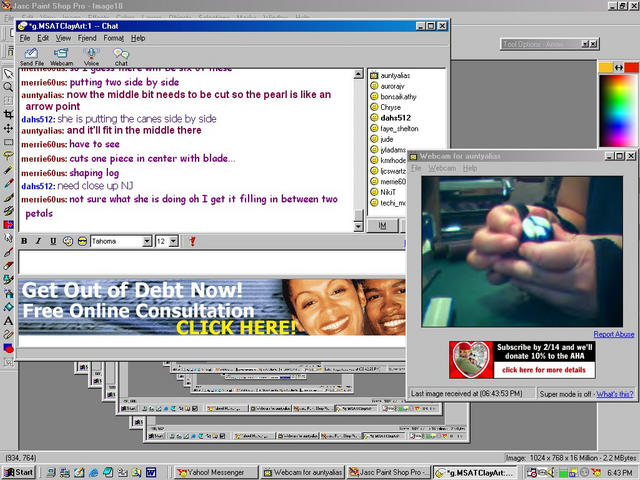This screenshot has width=640, height=480.
Task: Switch to Yahoo! Messenger taskbar button
Action: point(217,472)
